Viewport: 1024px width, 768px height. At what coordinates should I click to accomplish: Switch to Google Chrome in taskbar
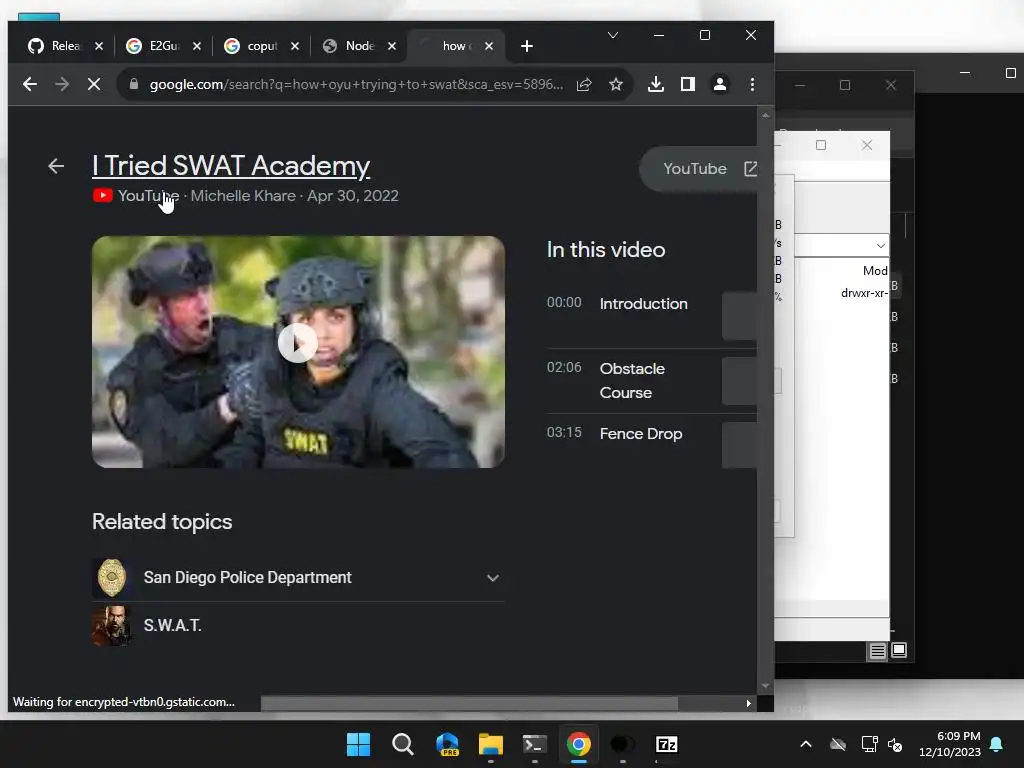point(579,744)
